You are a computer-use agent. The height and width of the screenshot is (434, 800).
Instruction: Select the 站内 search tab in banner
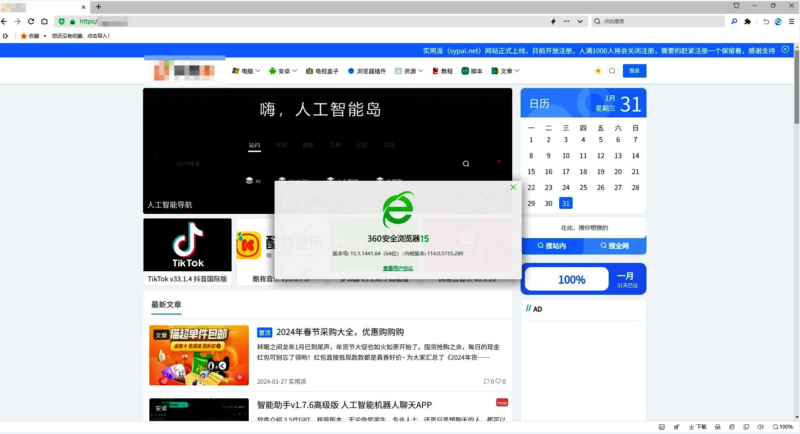point(254,145)
